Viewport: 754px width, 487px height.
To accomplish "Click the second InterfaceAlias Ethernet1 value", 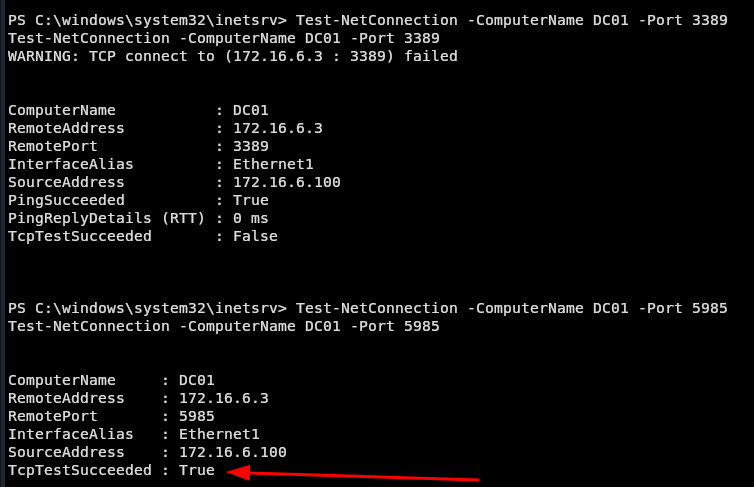I will pos(219,434).
